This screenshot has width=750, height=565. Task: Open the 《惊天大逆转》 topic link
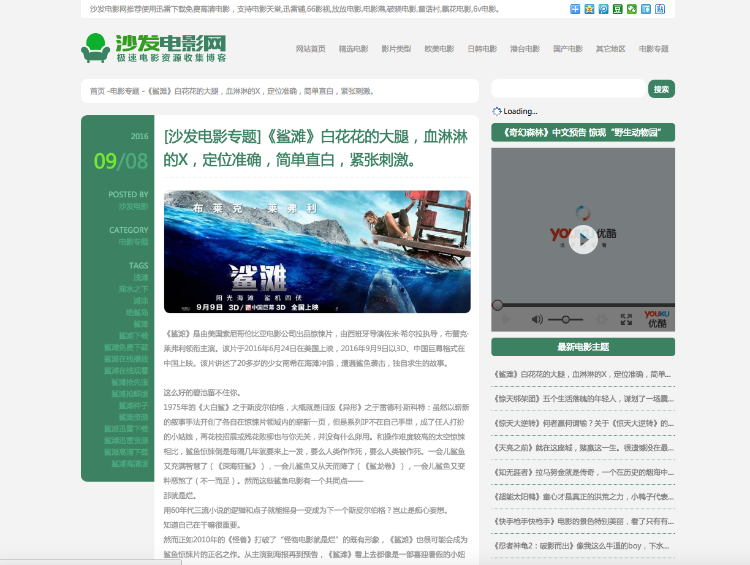583,423
